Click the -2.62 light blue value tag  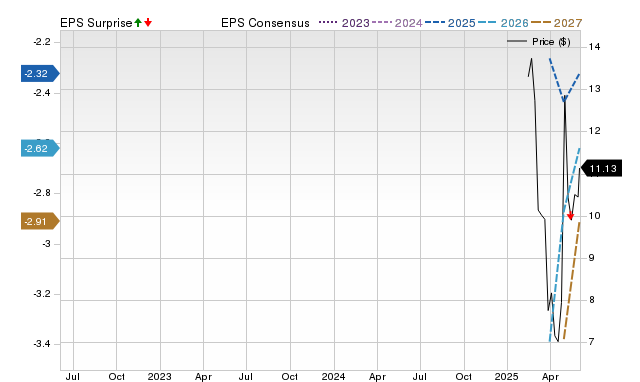[40, 149]
